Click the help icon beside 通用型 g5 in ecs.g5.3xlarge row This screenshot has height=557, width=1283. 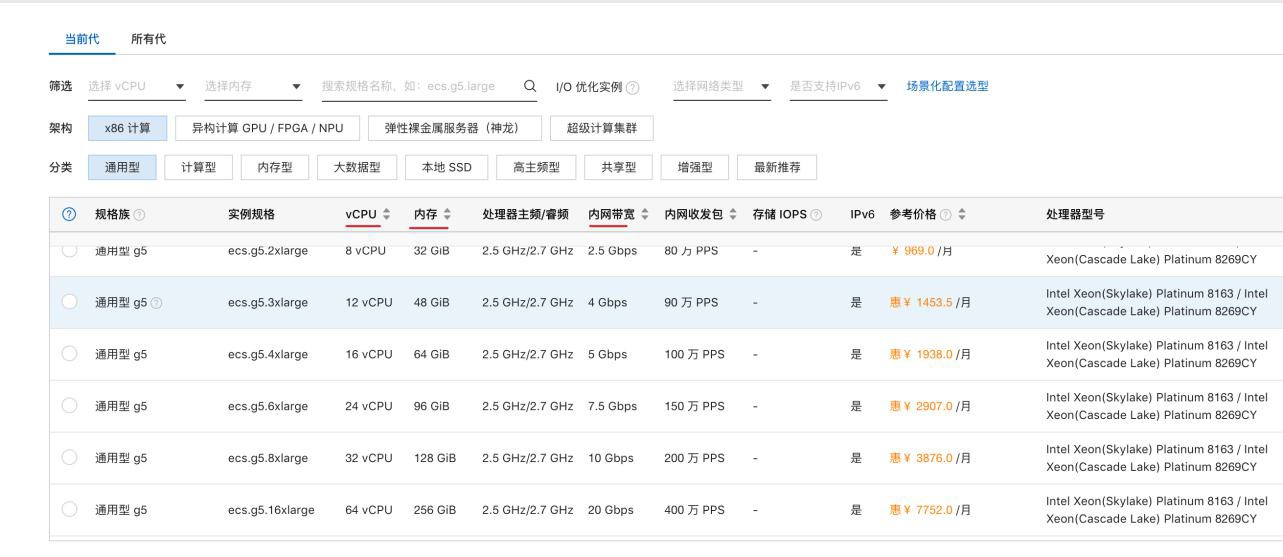point(157,303)
